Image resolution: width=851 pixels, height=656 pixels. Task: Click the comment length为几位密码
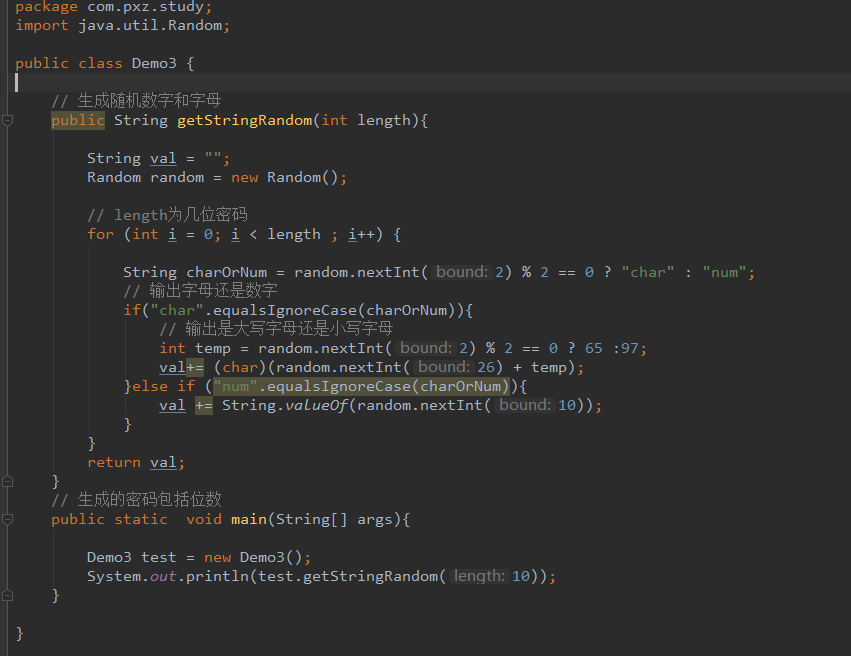pyautogui.click(x=168, y=215)
